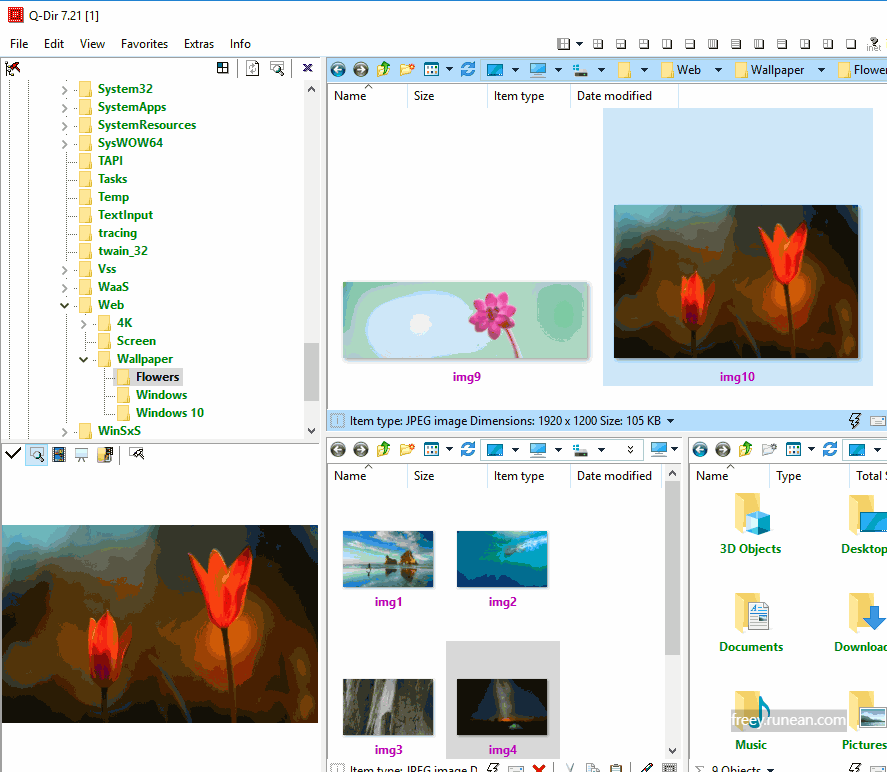The height and width of the screenshot is (772, 887).
Task: Open the Documents folder in bottom-right pane
Action: point(751,622)
